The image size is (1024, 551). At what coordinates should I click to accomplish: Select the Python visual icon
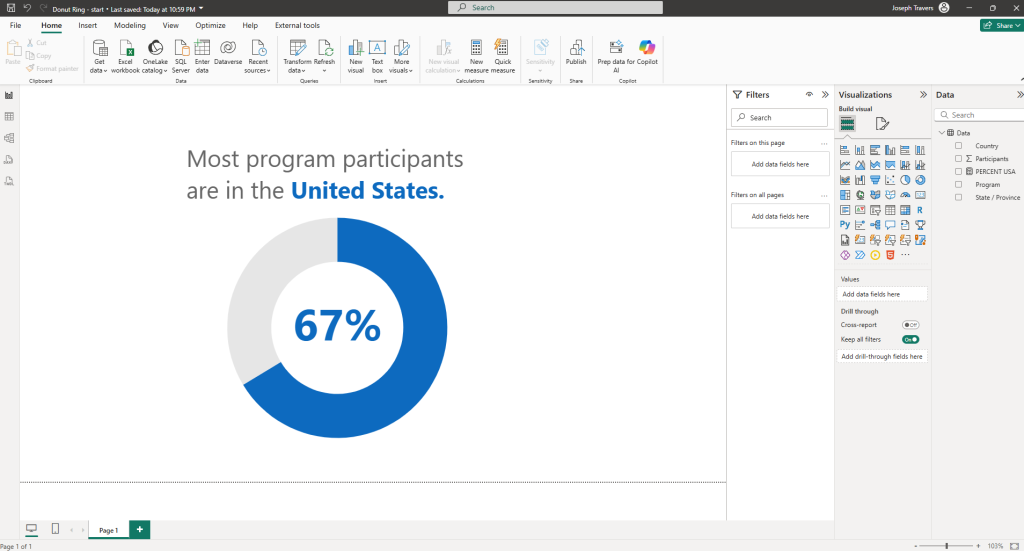point(845,225)
